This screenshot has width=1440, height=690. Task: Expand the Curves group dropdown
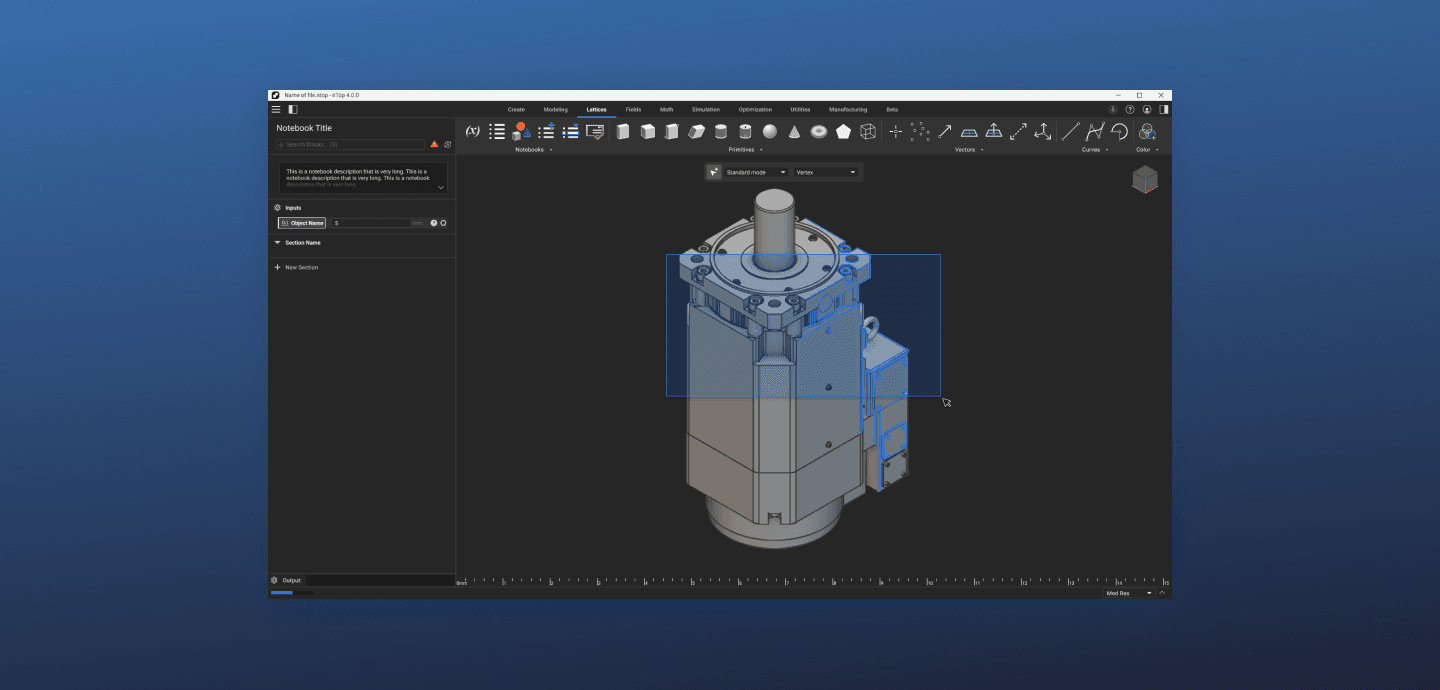coord(1107,150)
